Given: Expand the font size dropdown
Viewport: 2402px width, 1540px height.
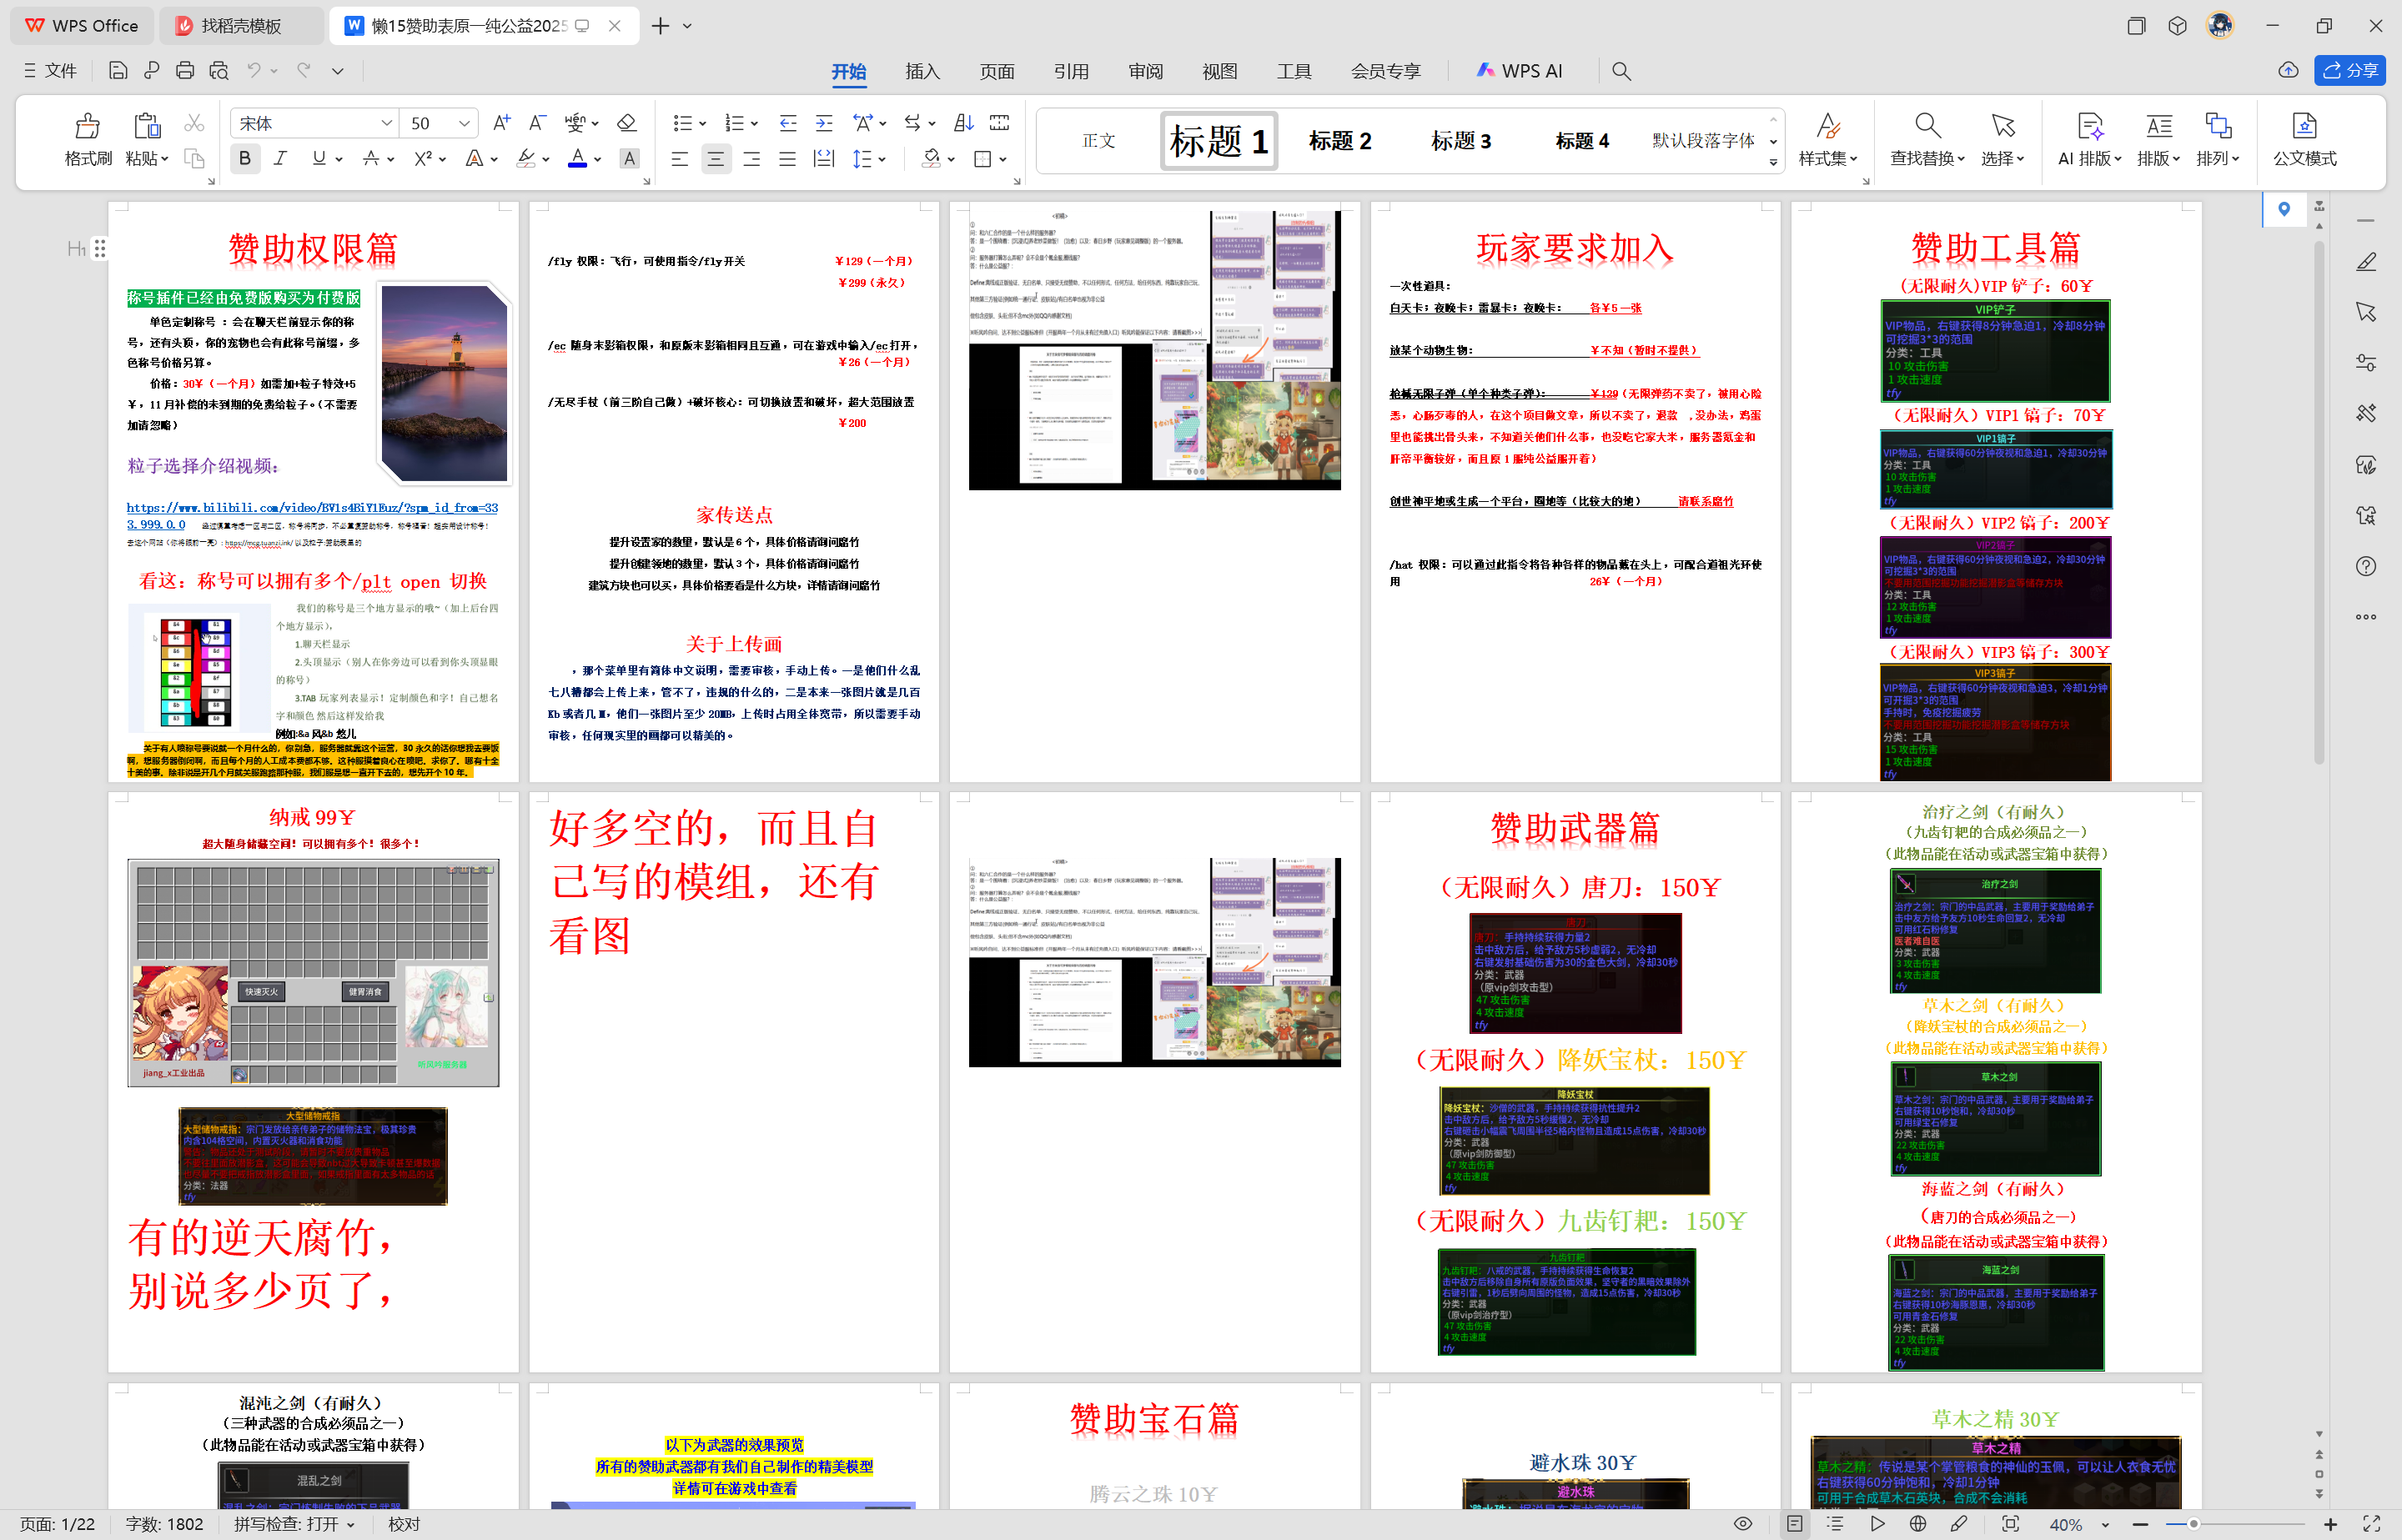Looking at the screenshot, I should [464, 123].
